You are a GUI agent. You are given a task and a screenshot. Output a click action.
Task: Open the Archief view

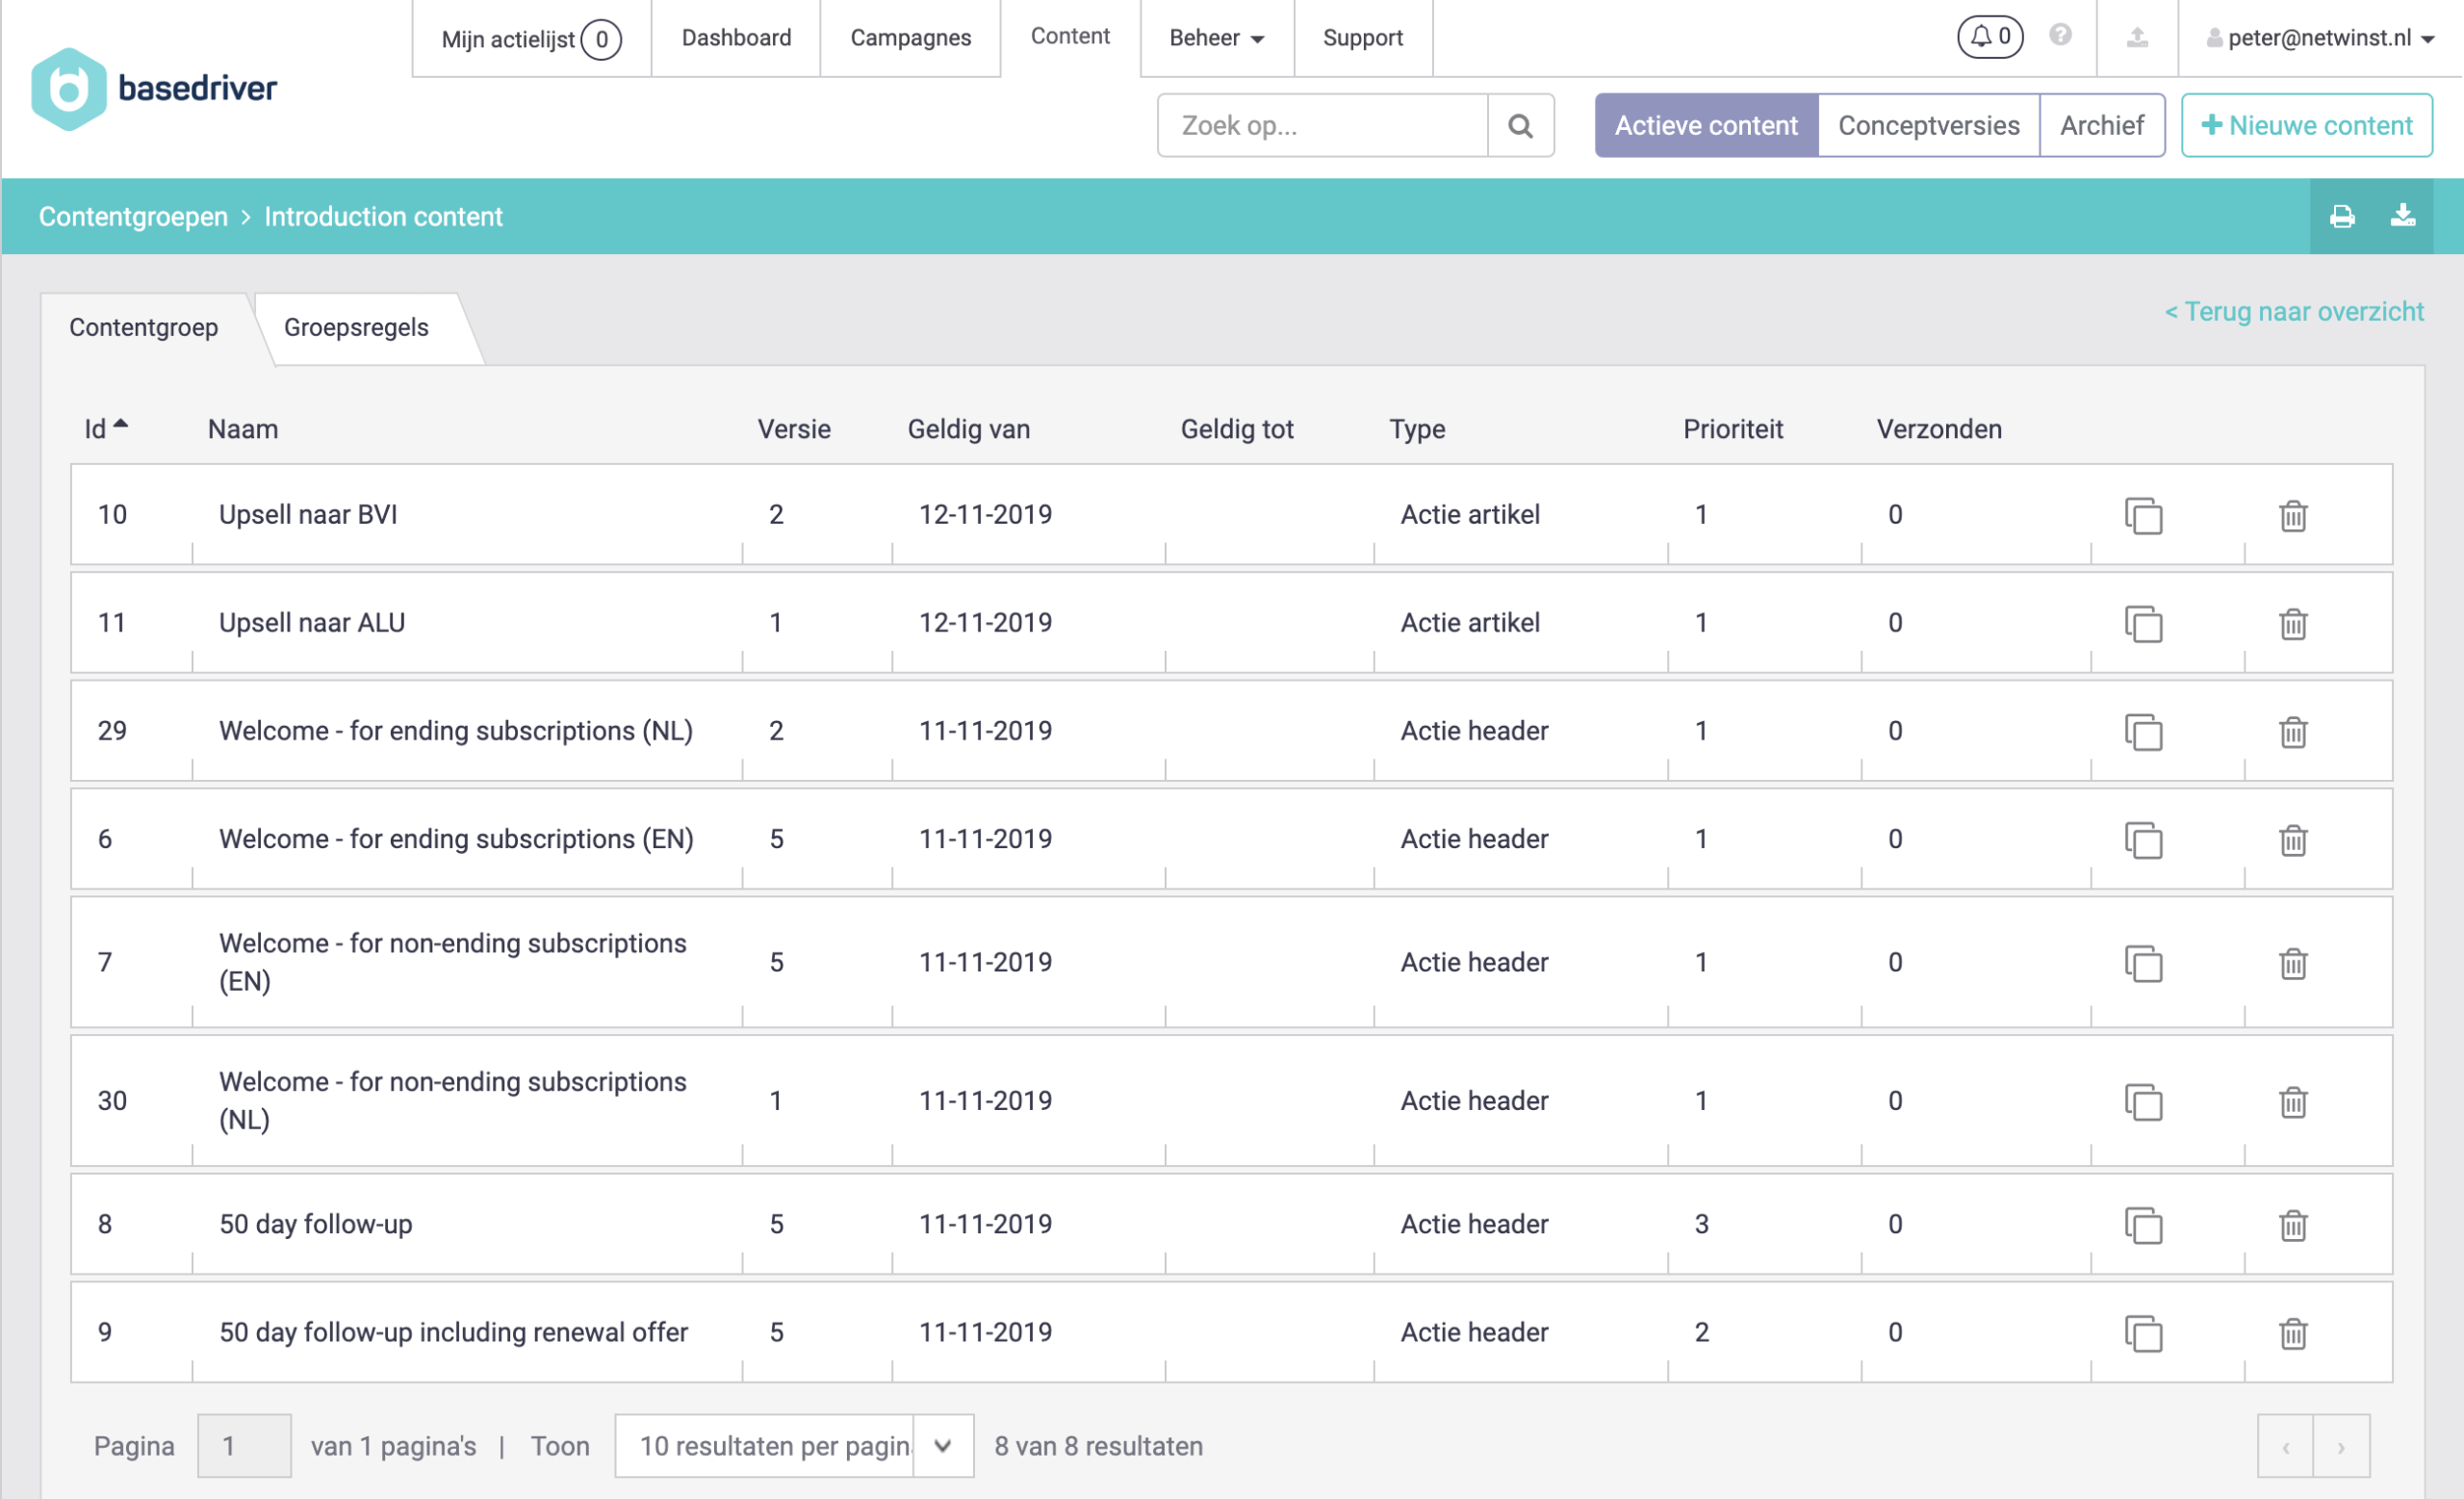(x=2102, y=126)
